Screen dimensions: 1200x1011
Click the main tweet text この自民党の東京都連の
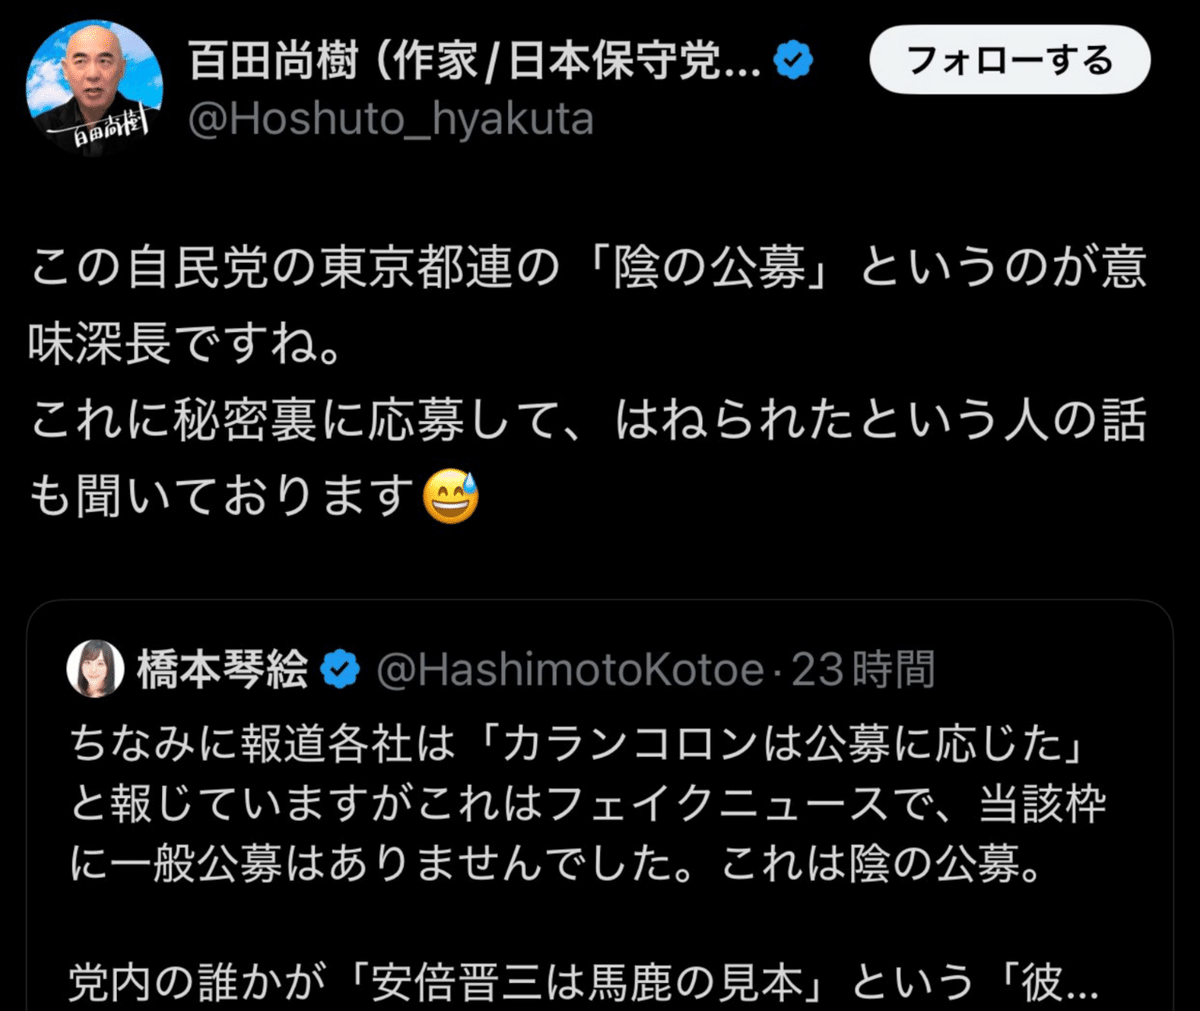588,268
